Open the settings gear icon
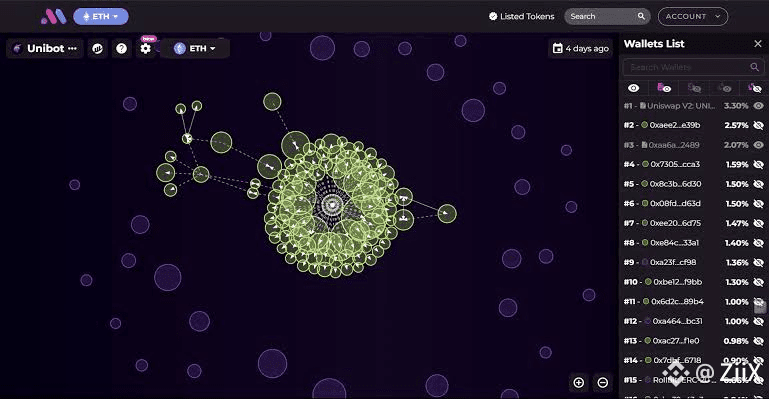 tap(145, 49)
